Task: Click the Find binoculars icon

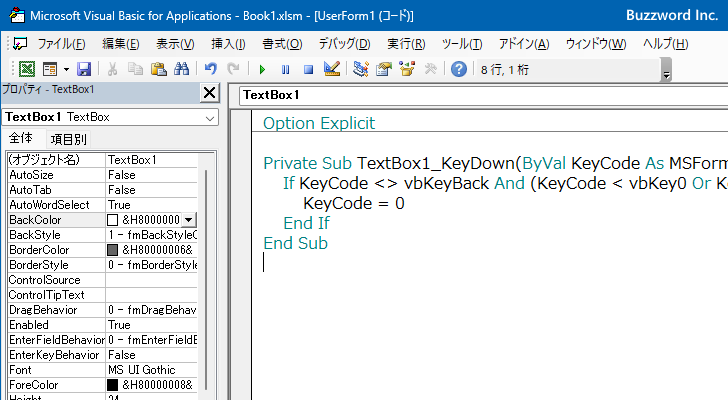Action: [x=181, y=69]
